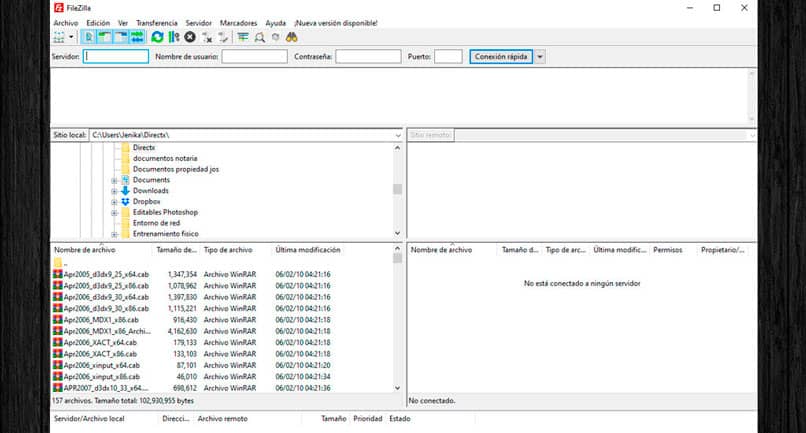Click WinRAR icon of APR2007_d3dx10_33_x64

coord(58,387)
